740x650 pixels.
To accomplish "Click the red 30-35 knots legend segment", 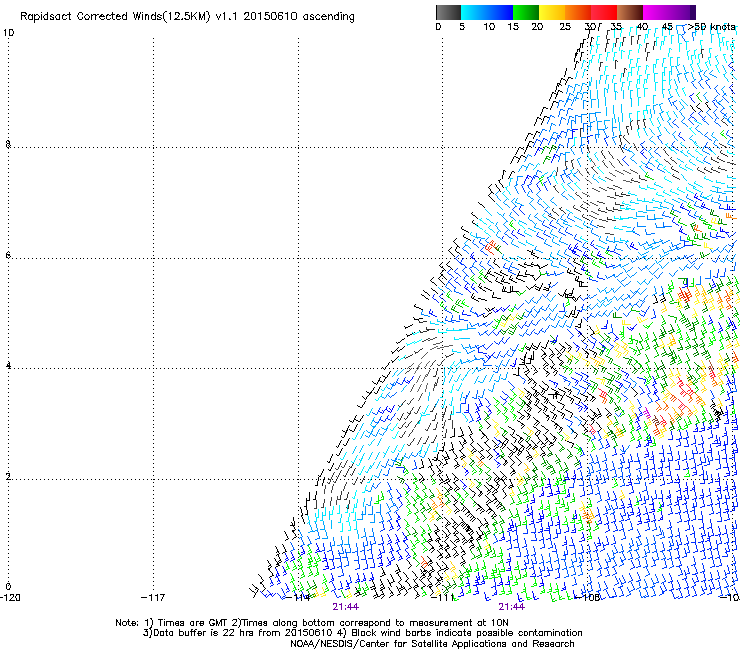I will click(x=604, y=12).
